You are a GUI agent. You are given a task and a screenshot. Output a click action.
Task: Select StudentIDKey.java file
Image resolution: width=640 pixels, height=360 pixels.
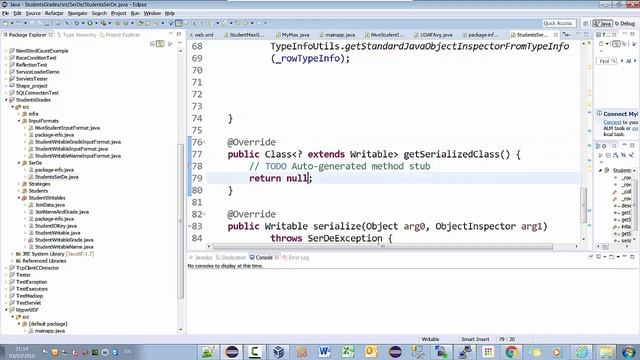click(x=56, y=226)
